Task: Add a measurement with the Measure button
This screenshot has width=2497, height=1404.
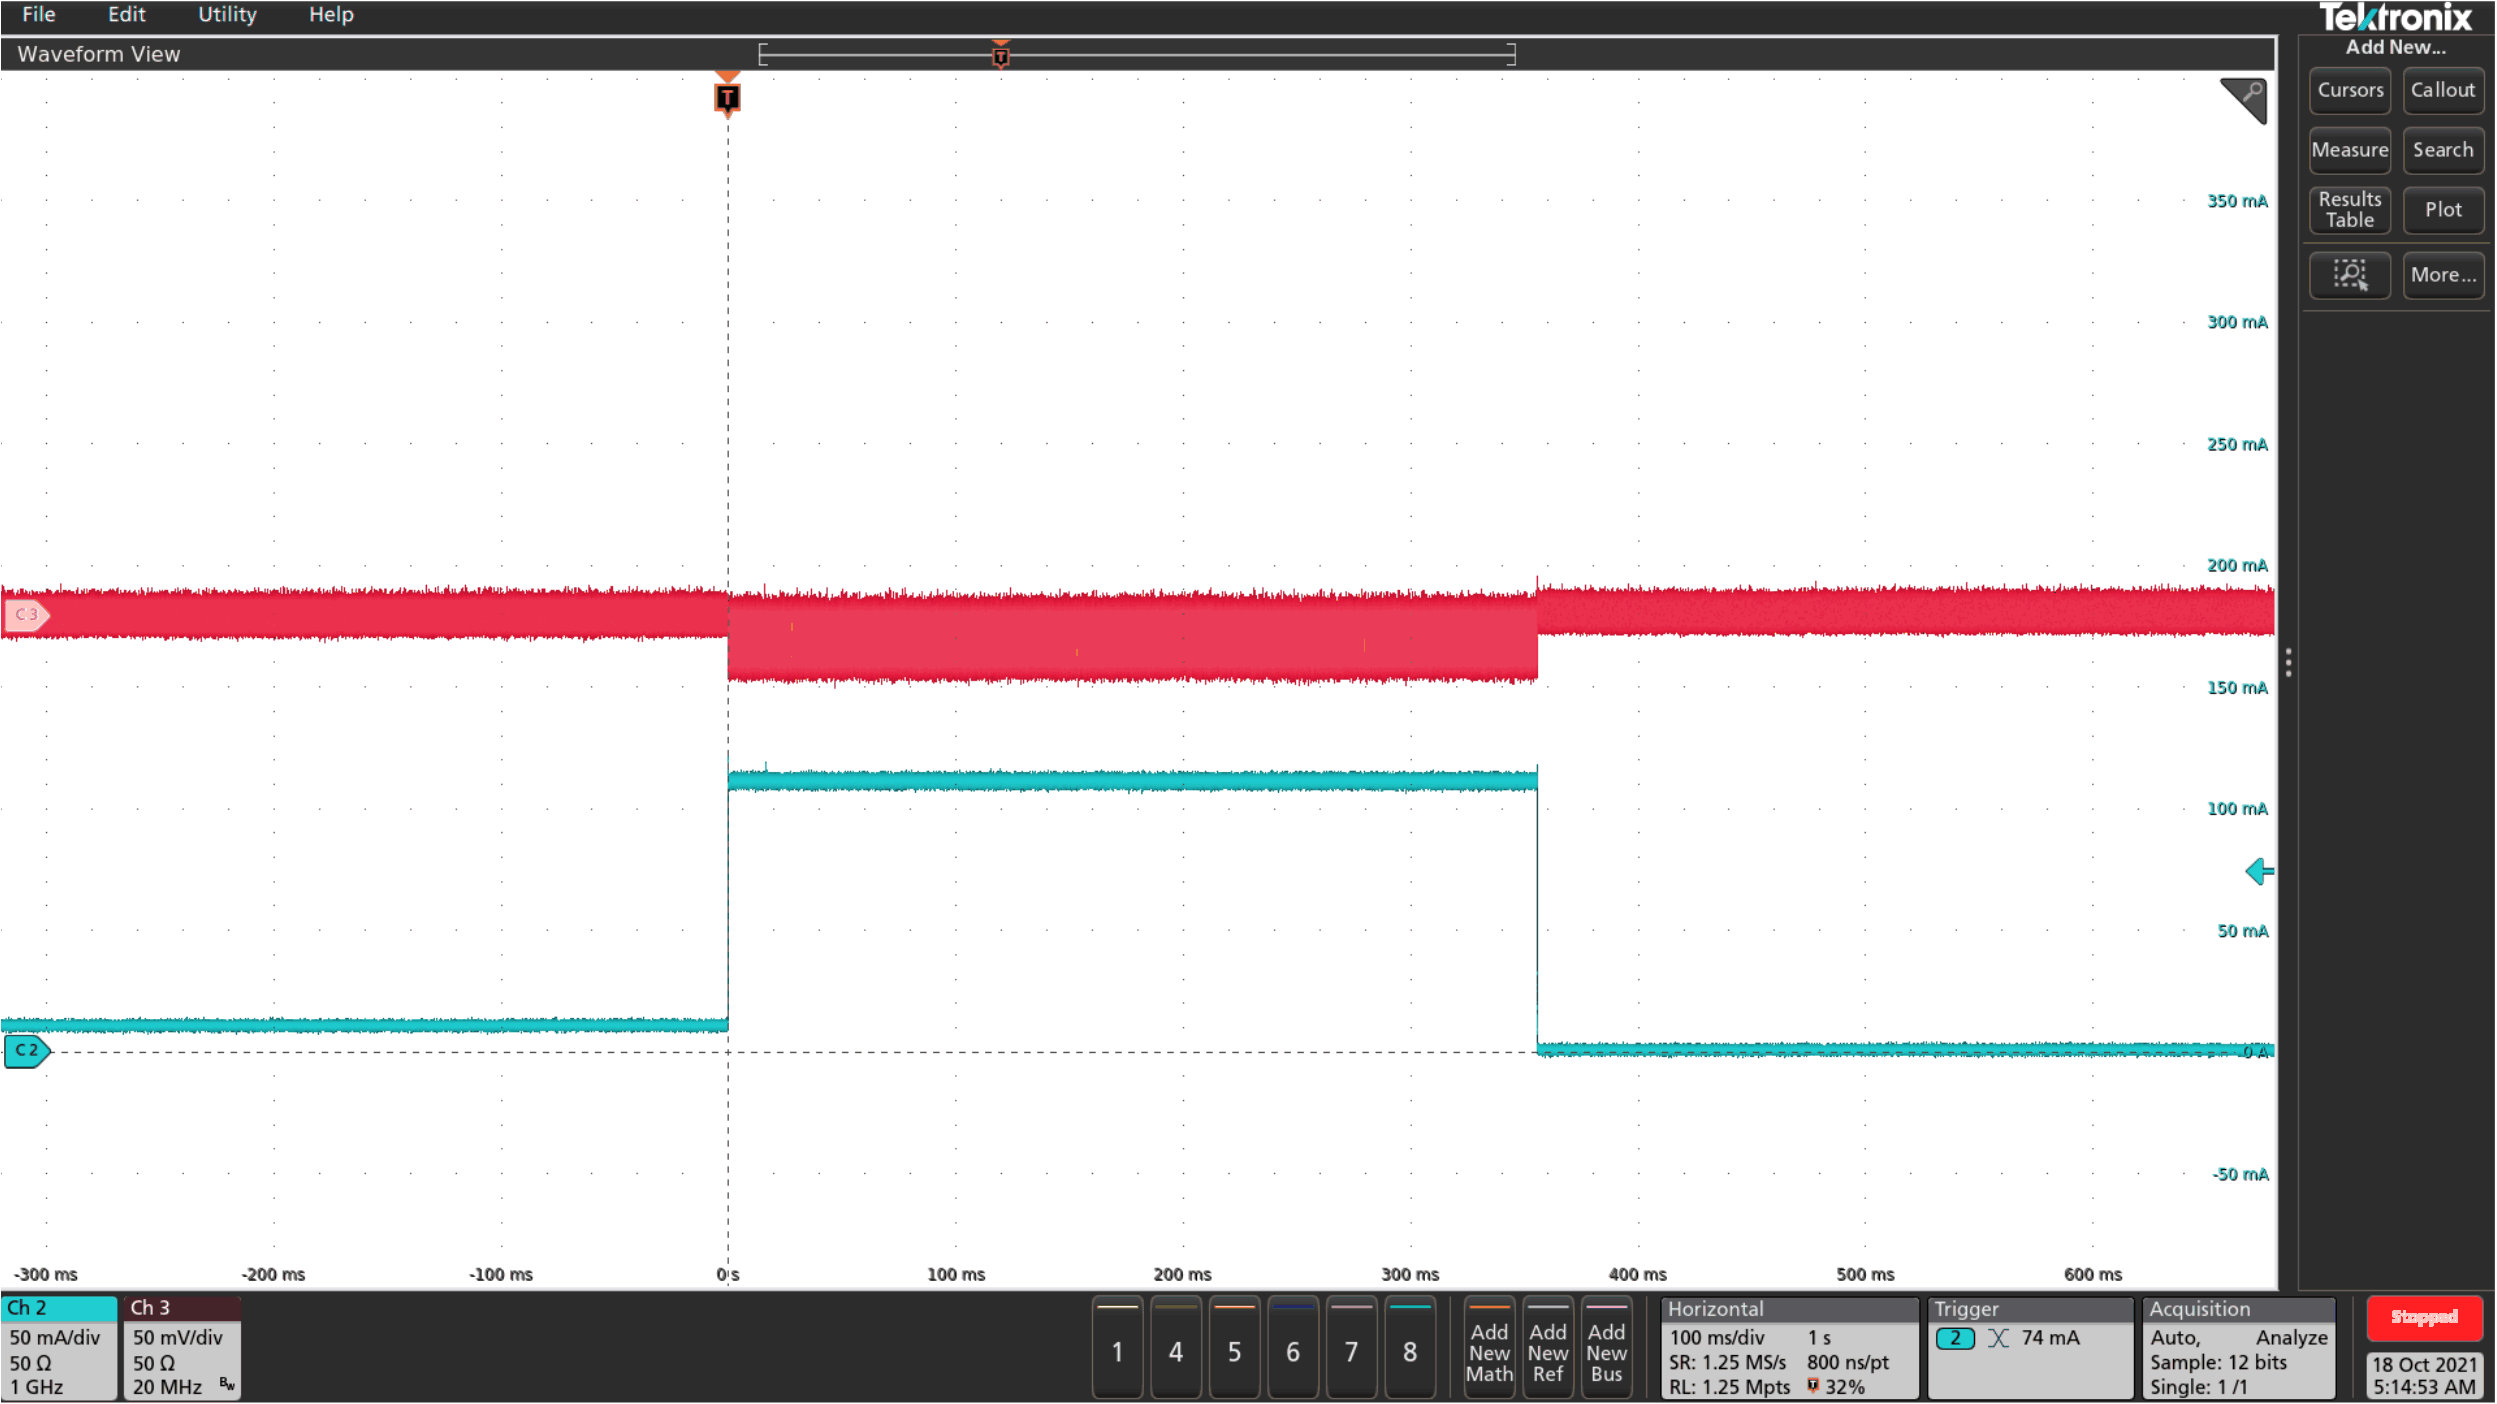Action: [2349, 150]
